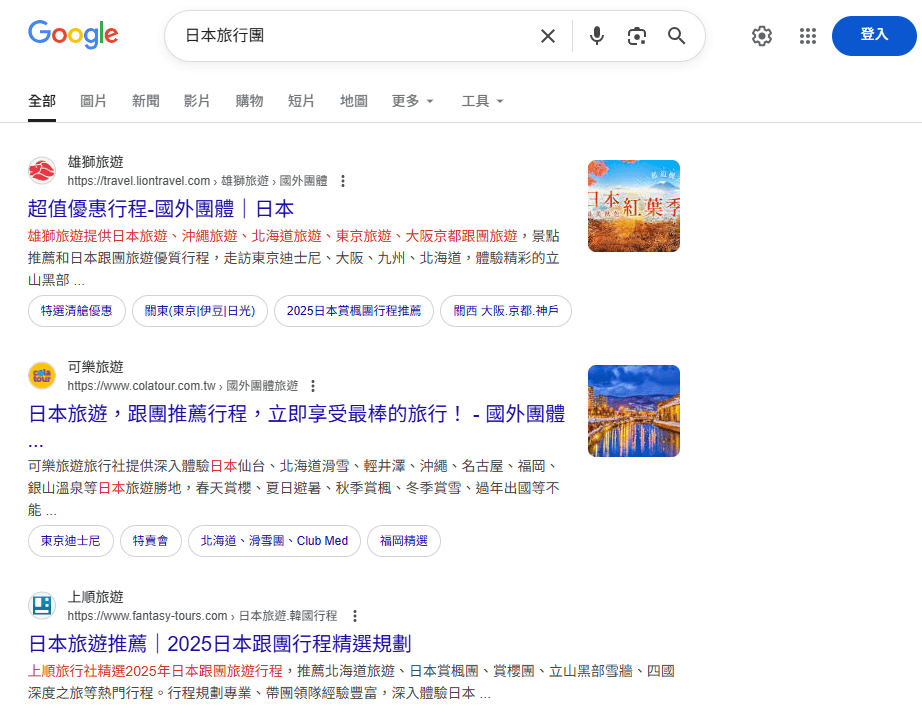Select the 2025日本賞楓團行程推薦 chip
The width and height of the screenshot is (922, 718).
pyautogui.click(x=354, y=311)
